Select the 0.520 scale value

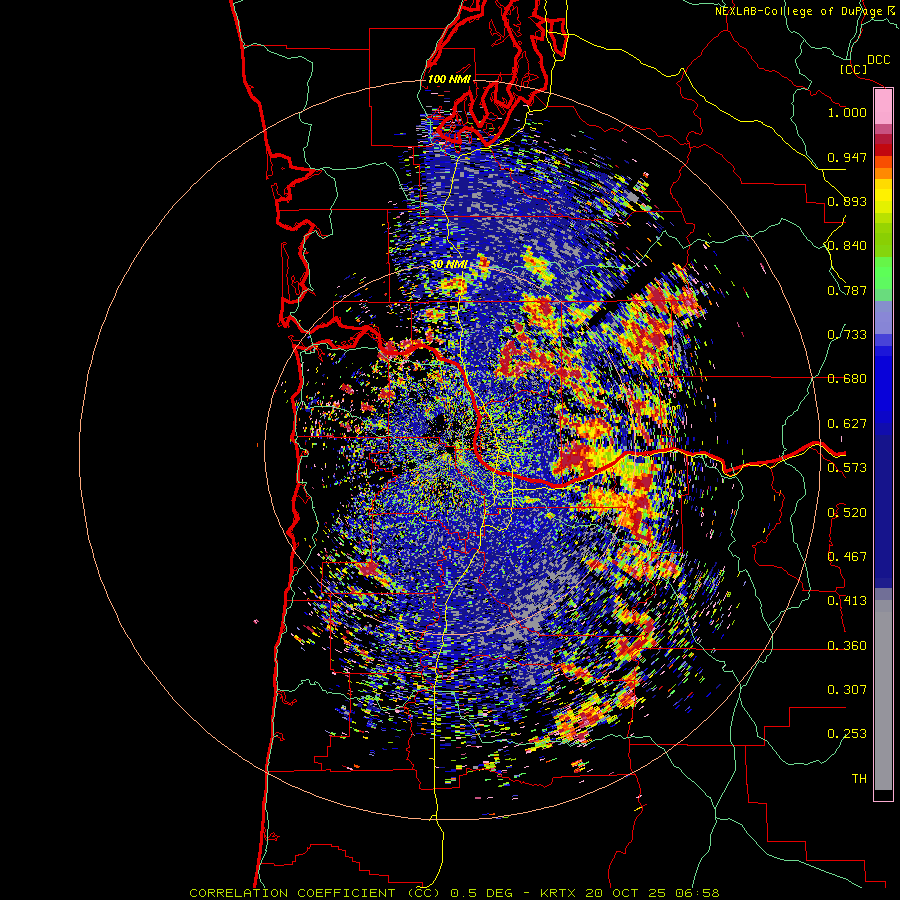[847, 513]
